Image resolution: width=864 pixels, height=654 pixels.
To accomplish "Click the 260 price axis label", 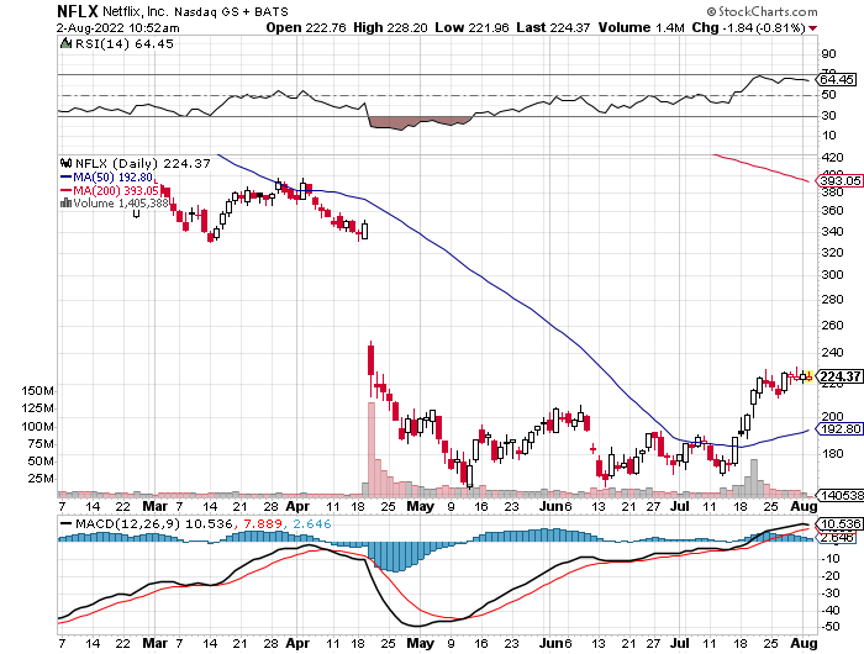I will pos(831,325).
